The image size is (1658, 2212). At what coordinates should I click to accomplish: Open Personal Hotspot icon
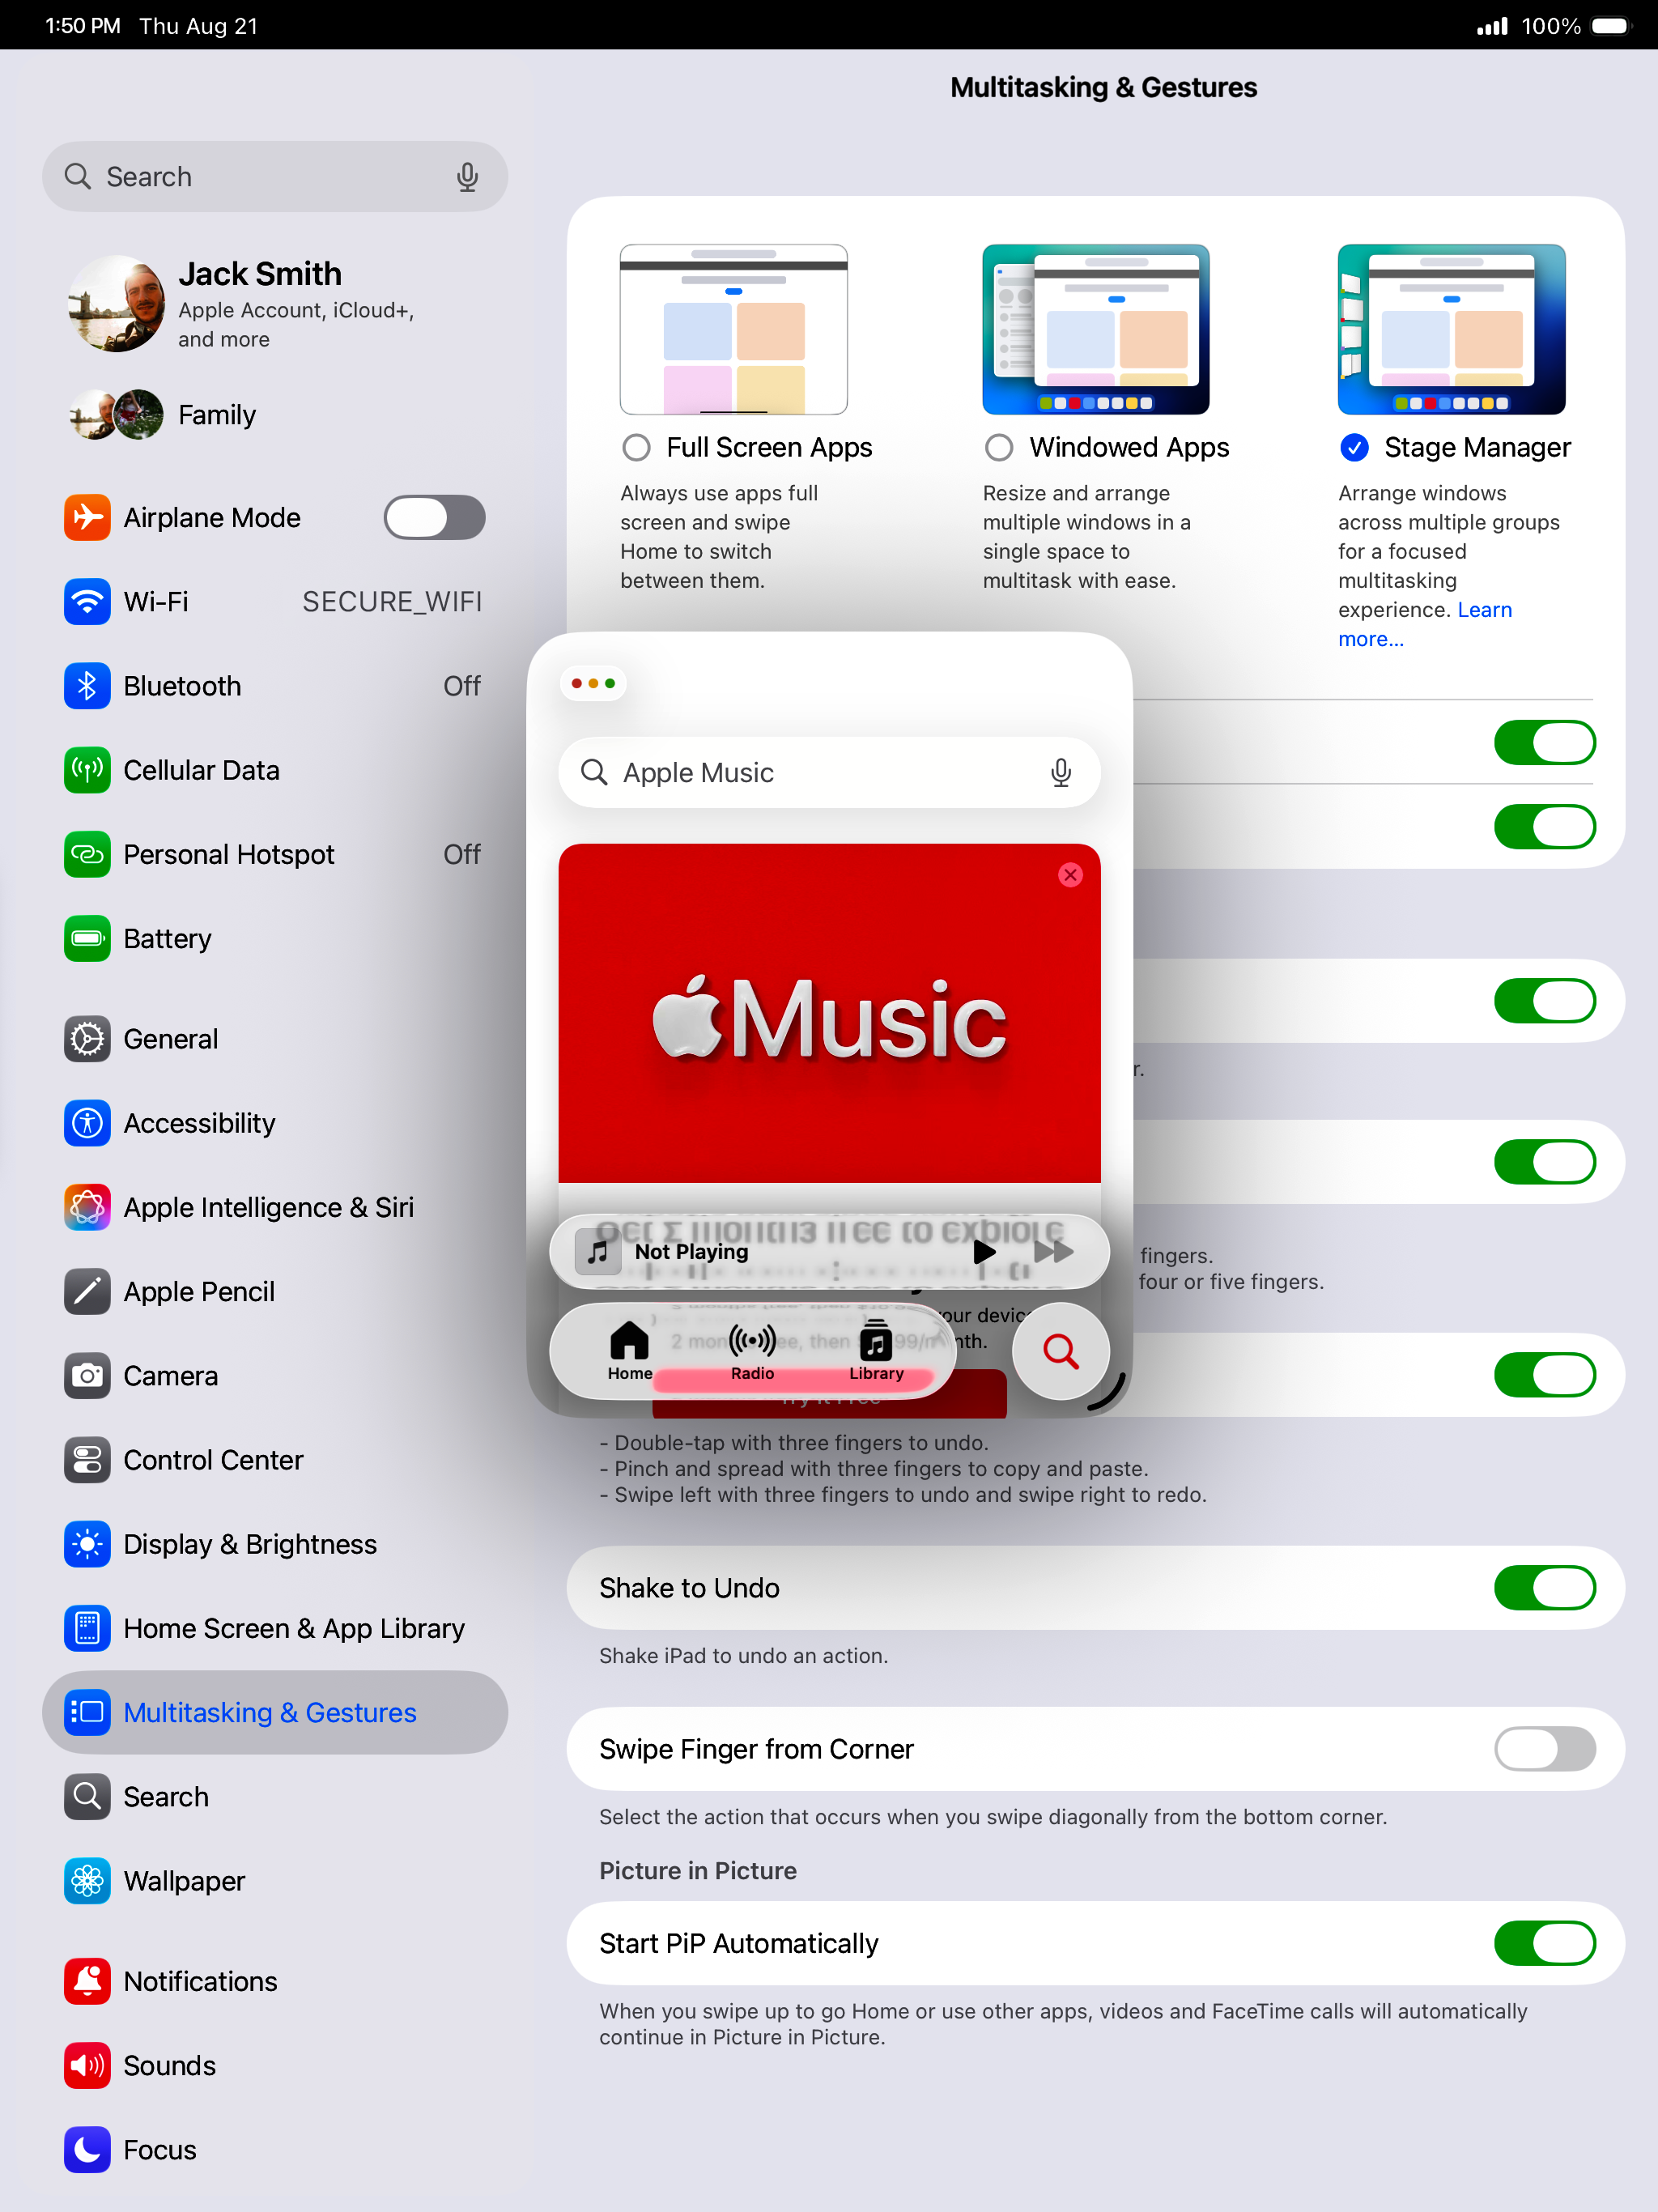click(x=87, y=855)
